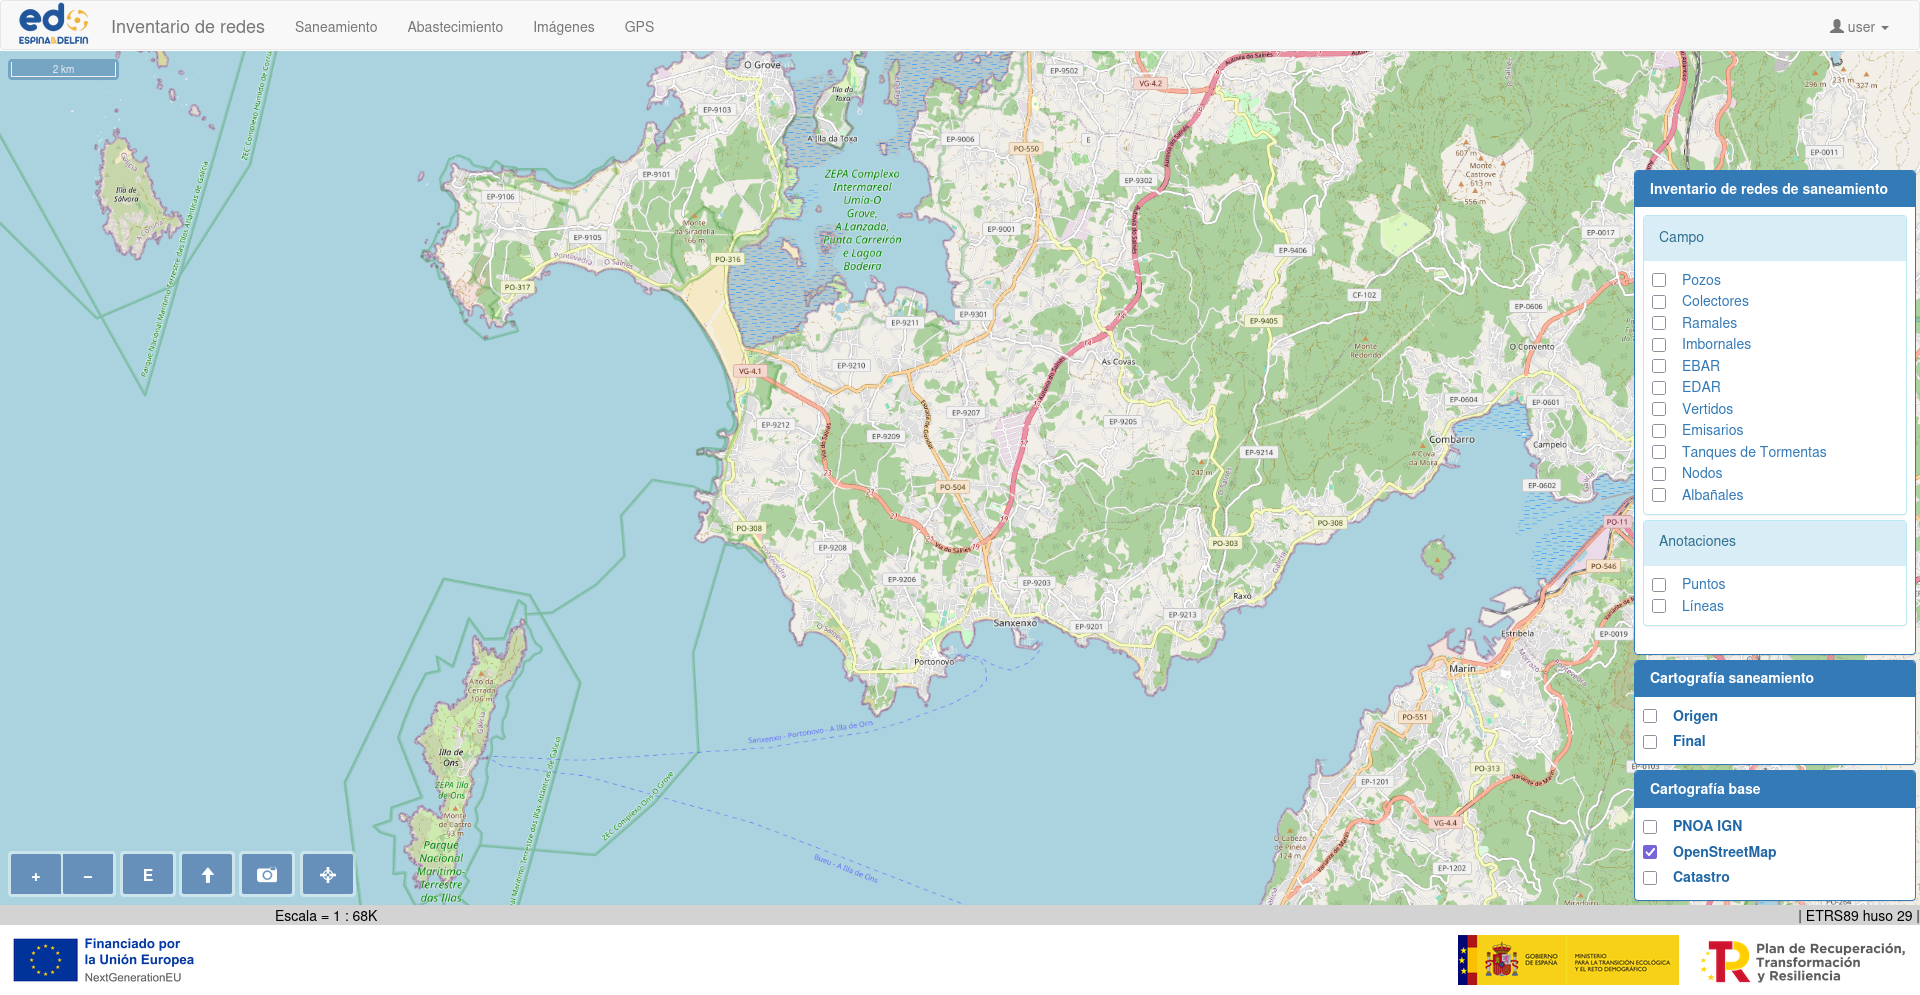This screenshot has height=995, width=1920.
Task: Enable the Origen cartography checkbox
Action: coord(1650,716)
